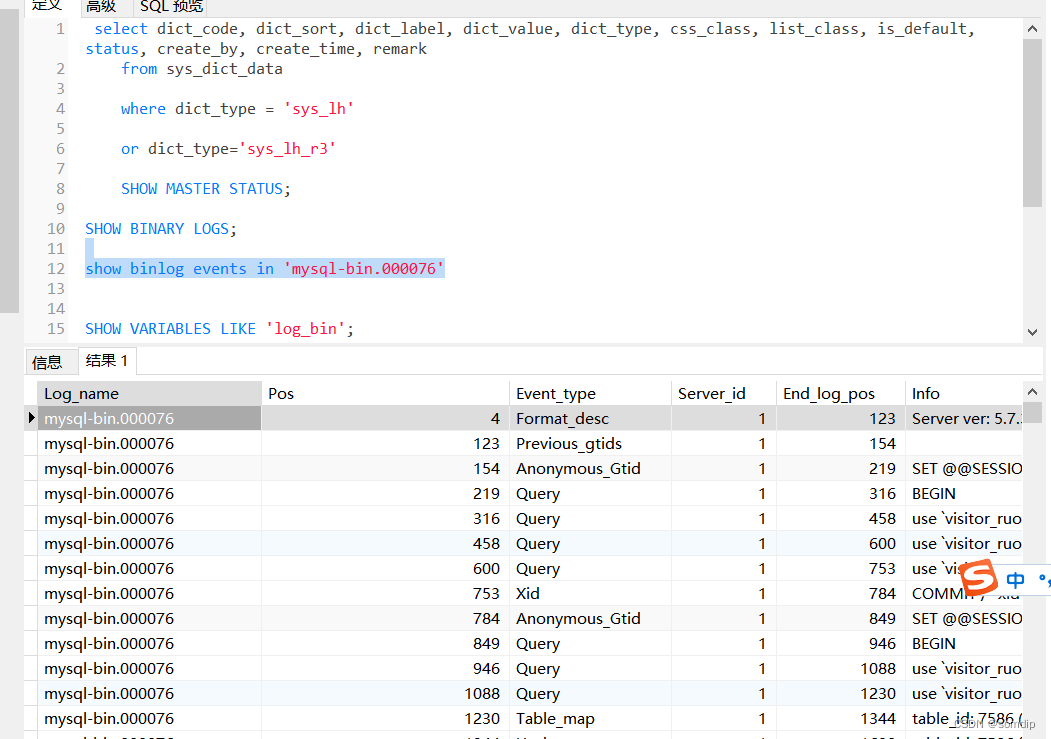Viewport: 1051px width, 739px height.
Task: Switch to the 高级 tab
Action: 101,6
